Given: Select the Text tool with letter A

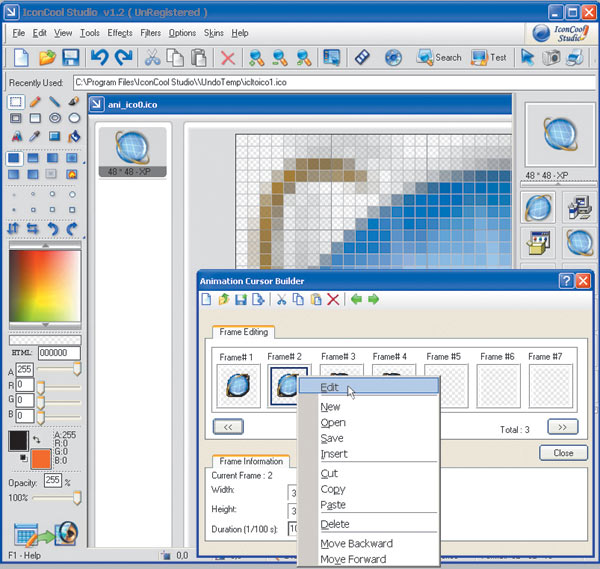Looking at the screenshot, I should [x=16, y=136].
